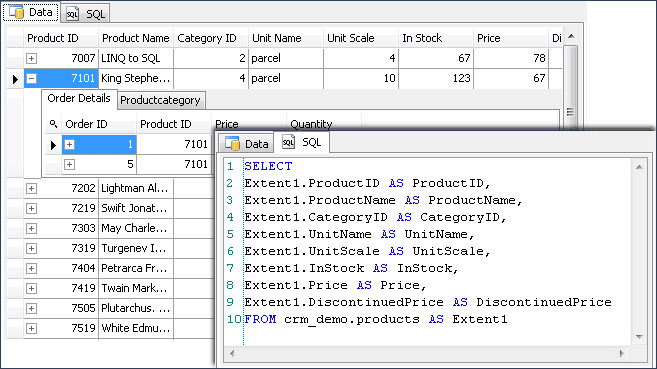
Task: Click the key icon in Order Details header
Action: pyautogui.click(x=53, y=124)
